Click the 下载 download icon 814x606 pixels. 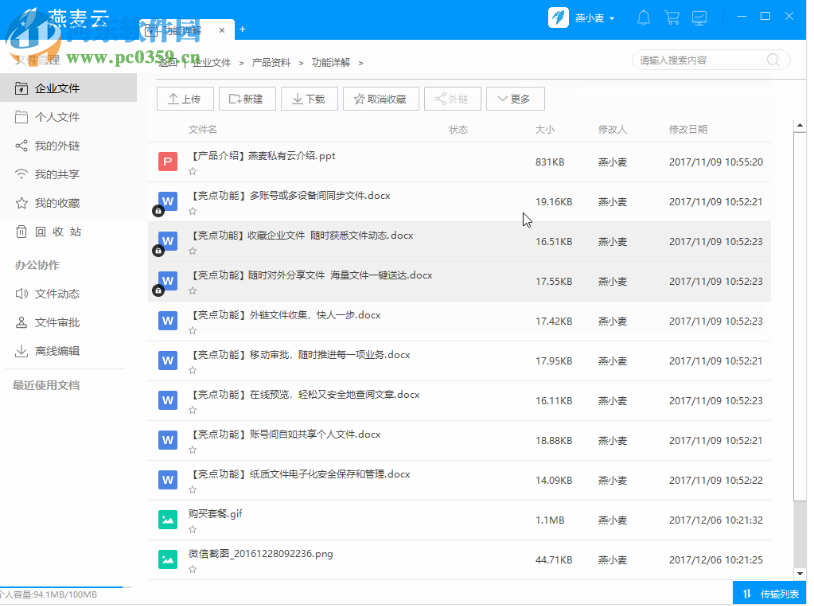point(297,99)
